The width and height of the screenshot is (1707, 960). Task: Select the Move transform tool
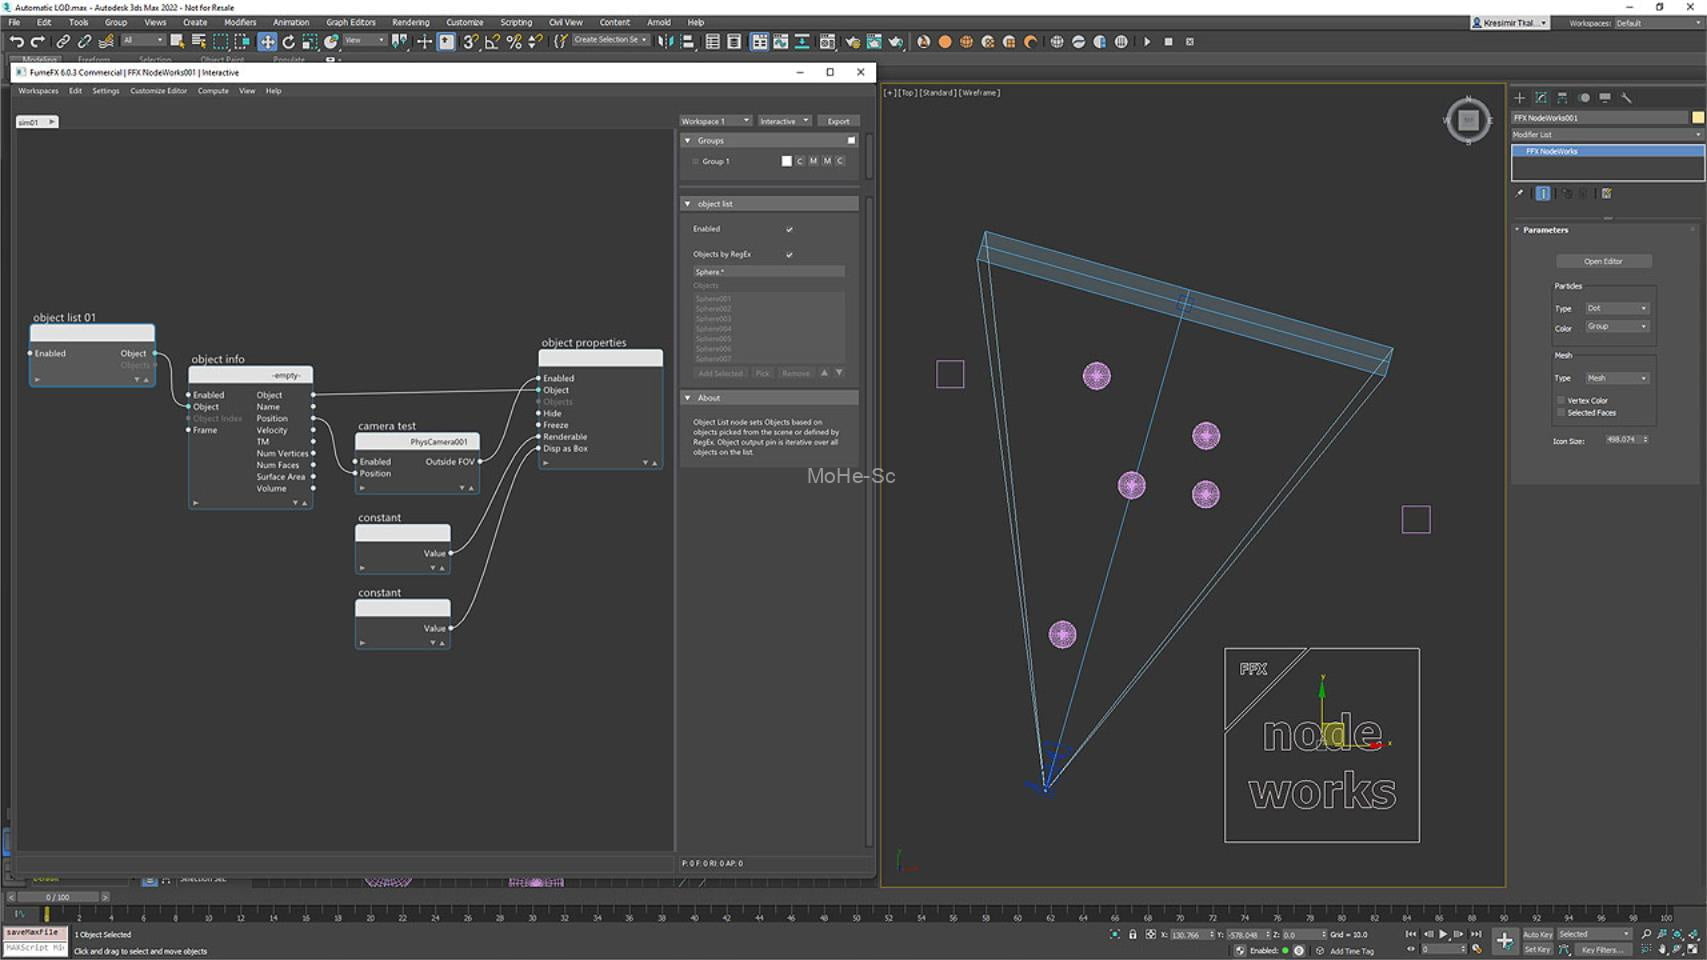pyautogui.click(x=267, y=41)
